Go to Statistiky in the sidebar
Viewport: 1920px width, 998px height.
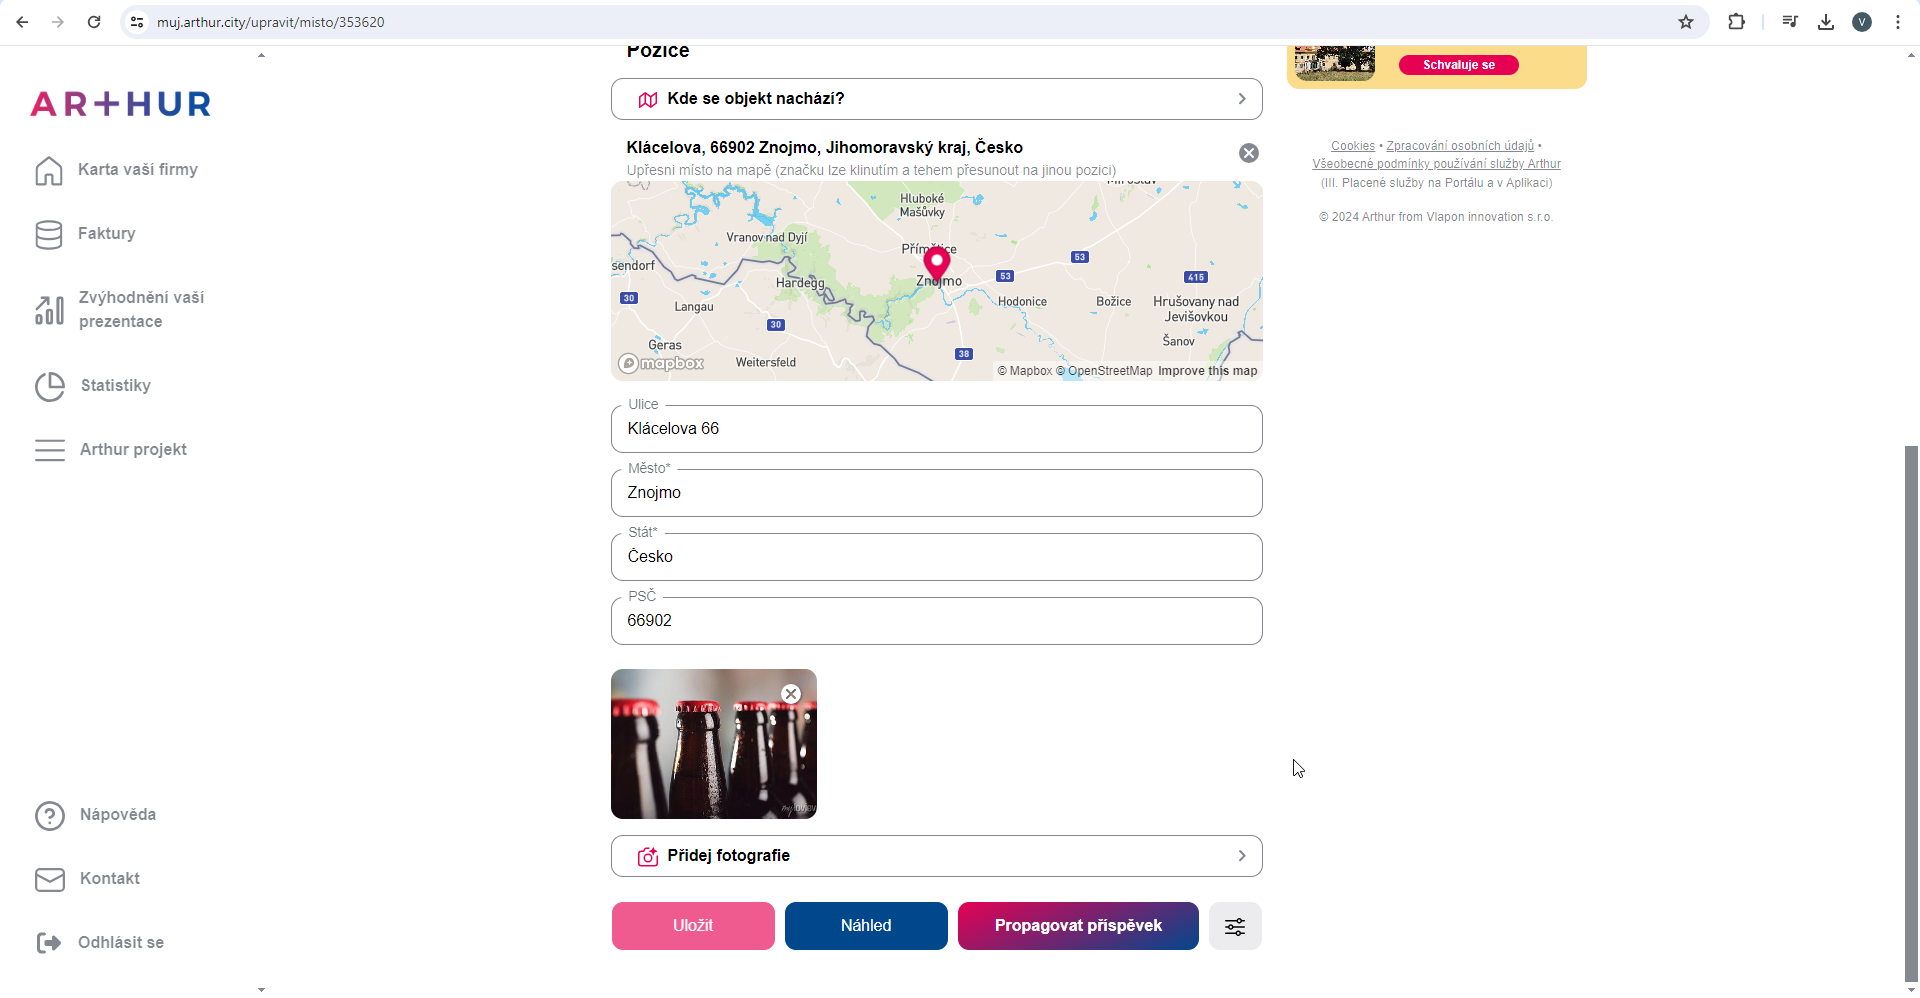pos(115,386)
